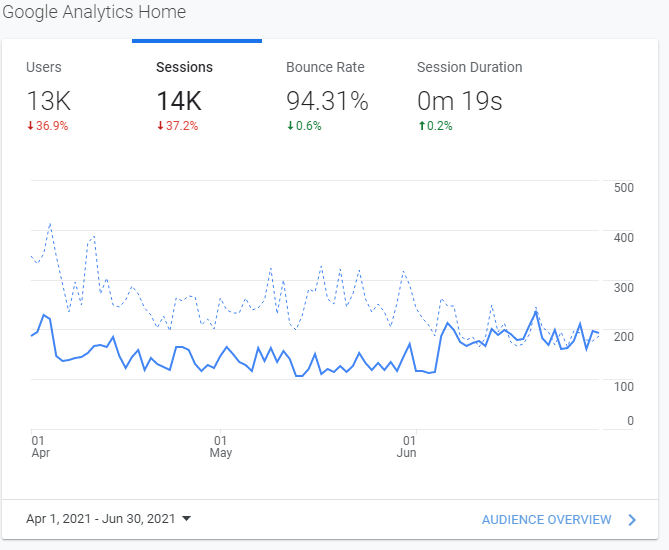Click the chevron arrow after Audience Overview
The image size is (669, 550).
click(x=631, y=519)
